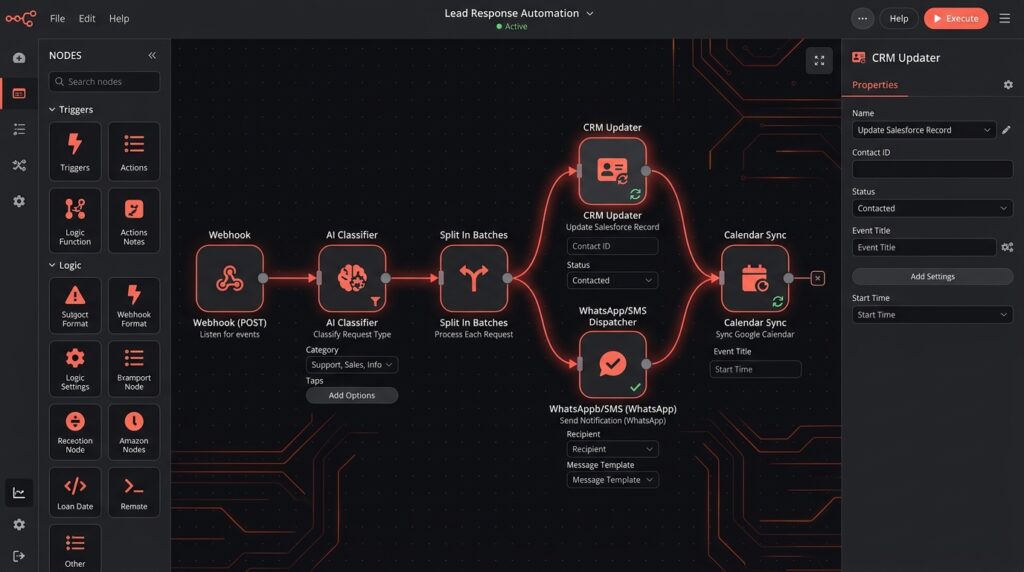Click the CRM Updater node on canvas
Screen dimensions: 1024x572
(613, 171)
